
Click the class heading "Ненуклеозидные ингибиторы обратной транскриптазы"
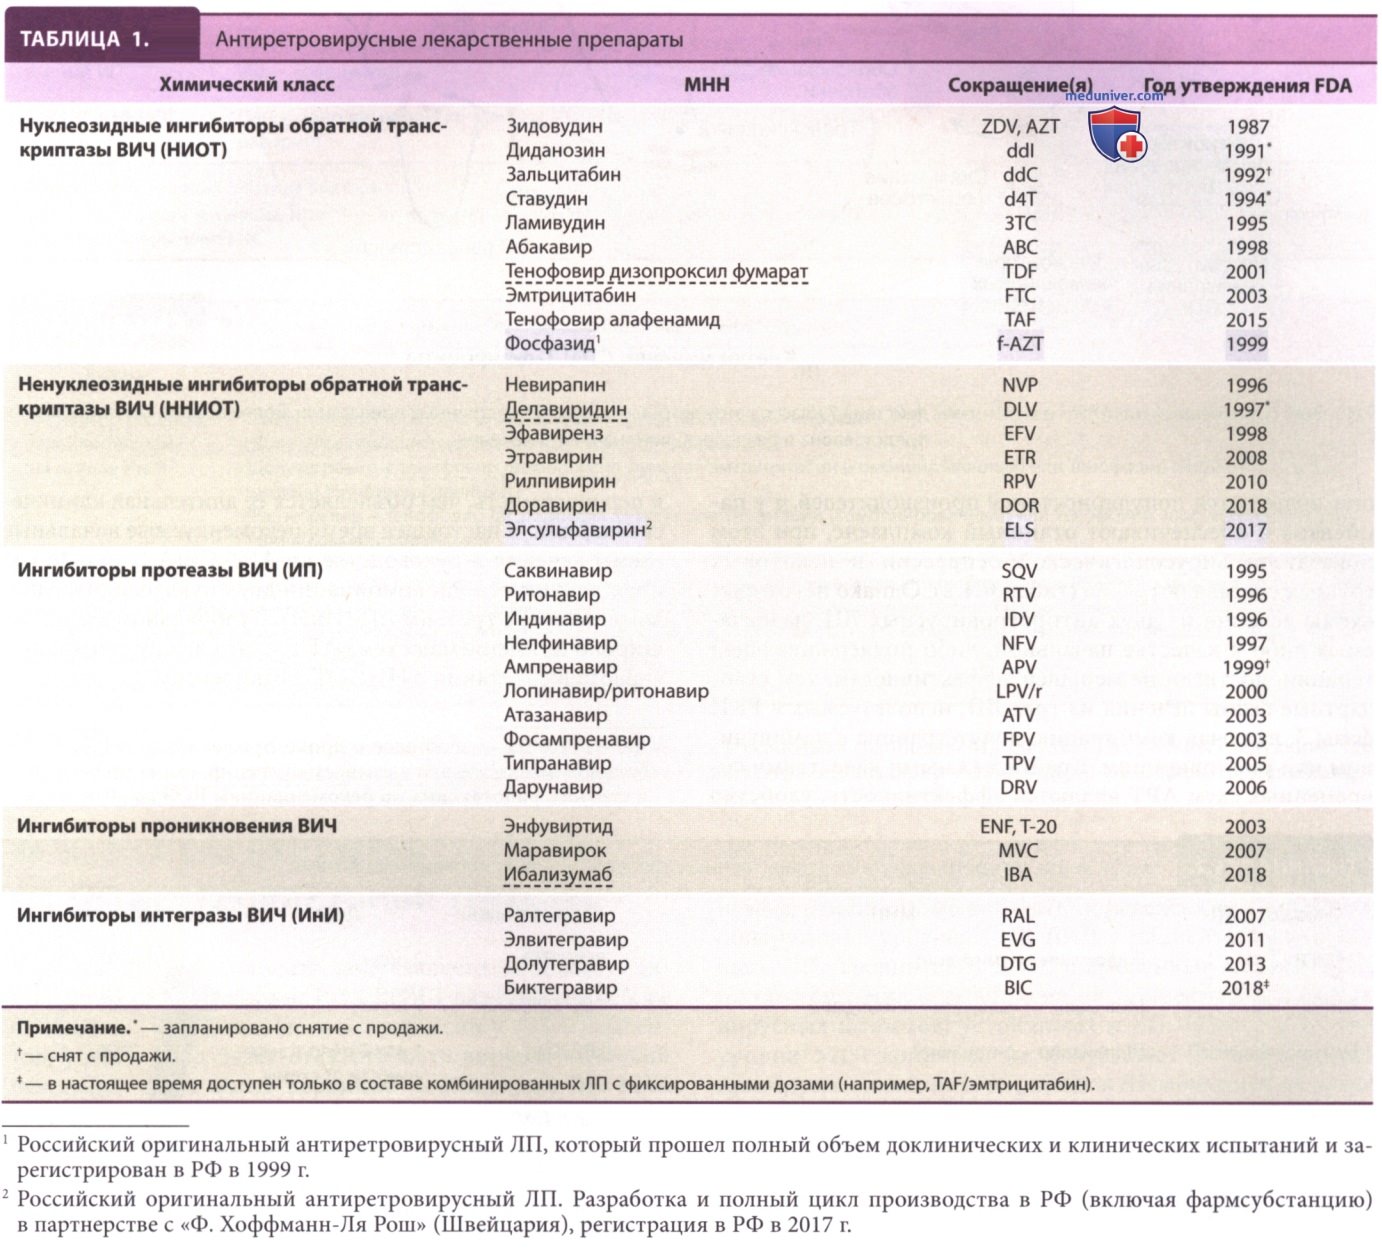click(243, 397)
